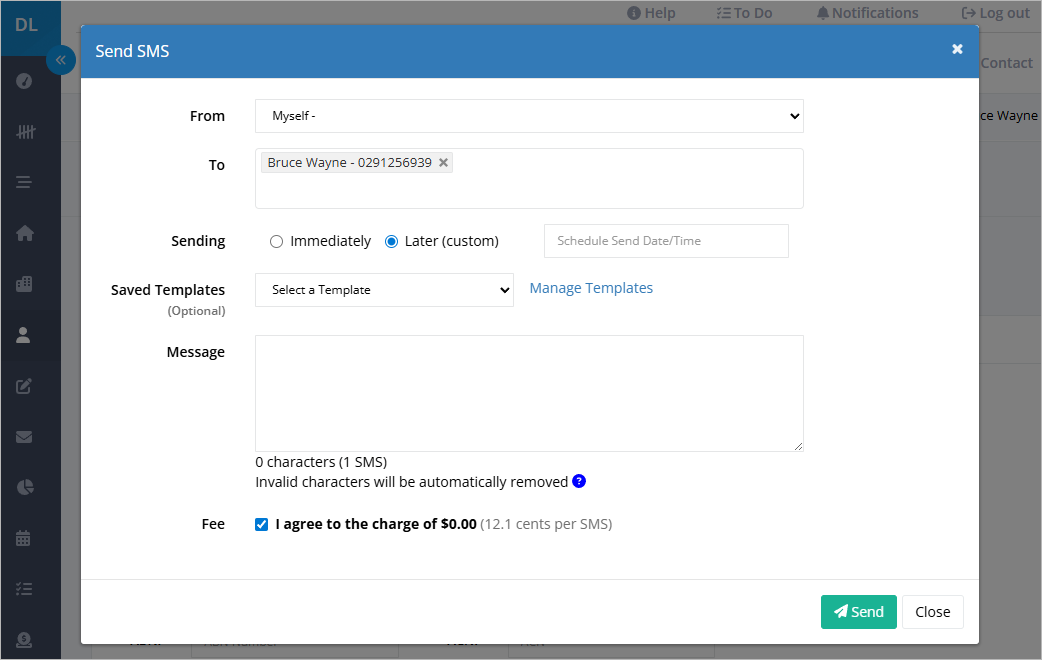
Task: Open the pie chart reports icon
Action: click(25, 487)
